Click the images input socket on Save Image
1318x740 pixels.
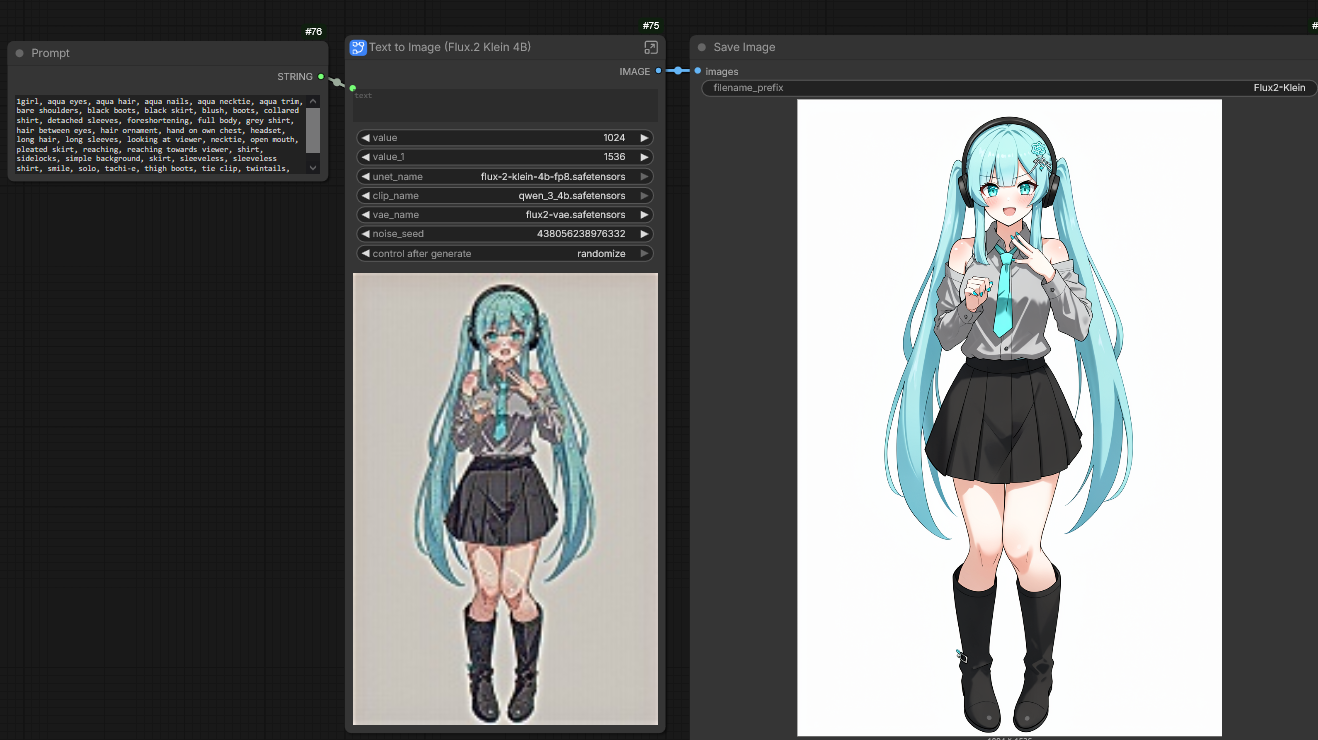[x=698, y=71]
